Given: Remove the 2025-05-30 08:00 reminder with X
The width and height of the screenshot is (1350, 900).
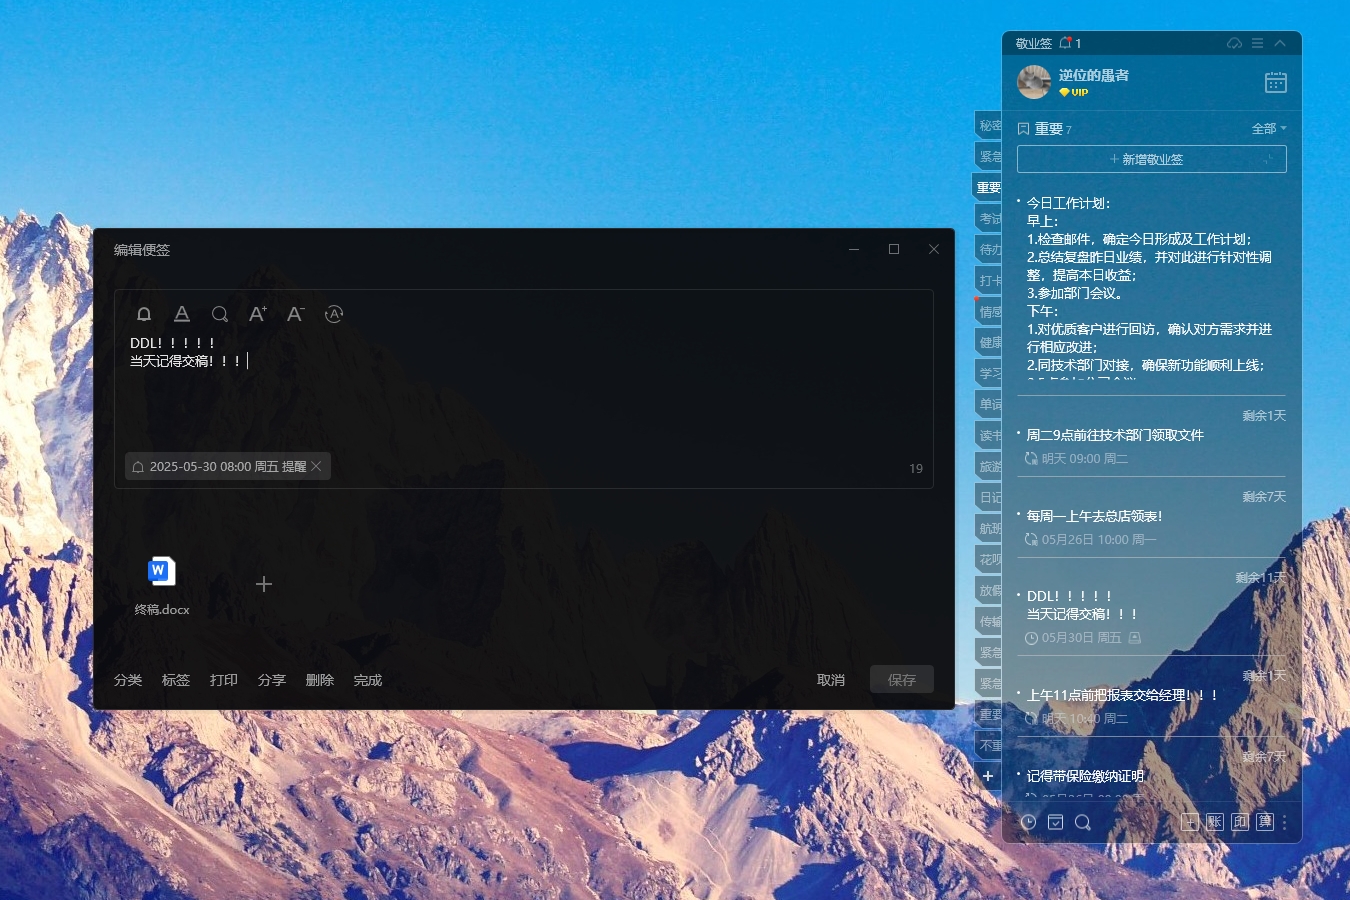Looking at the screenshot, I should pos(316,466).
